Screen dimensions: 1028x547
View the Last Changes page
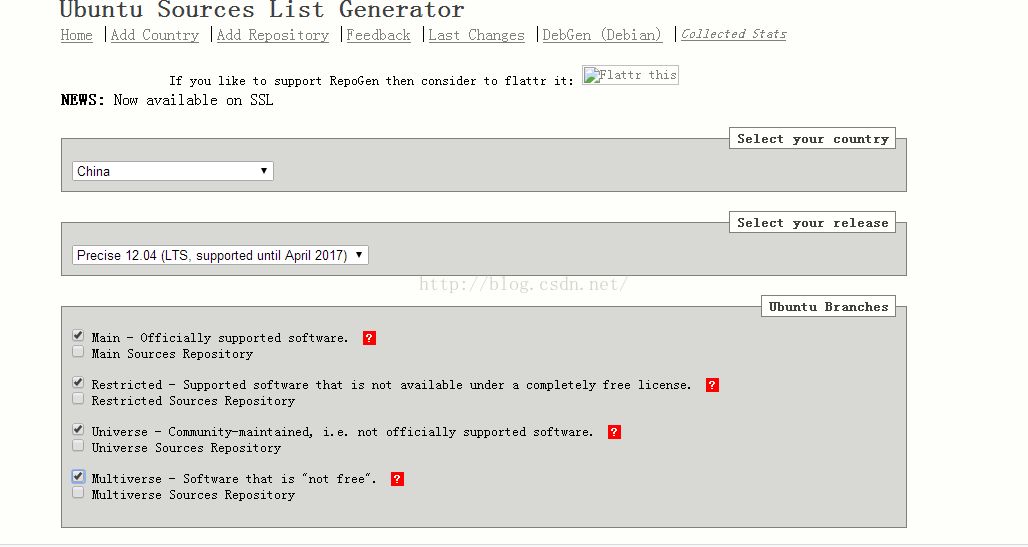pos(477,35)
